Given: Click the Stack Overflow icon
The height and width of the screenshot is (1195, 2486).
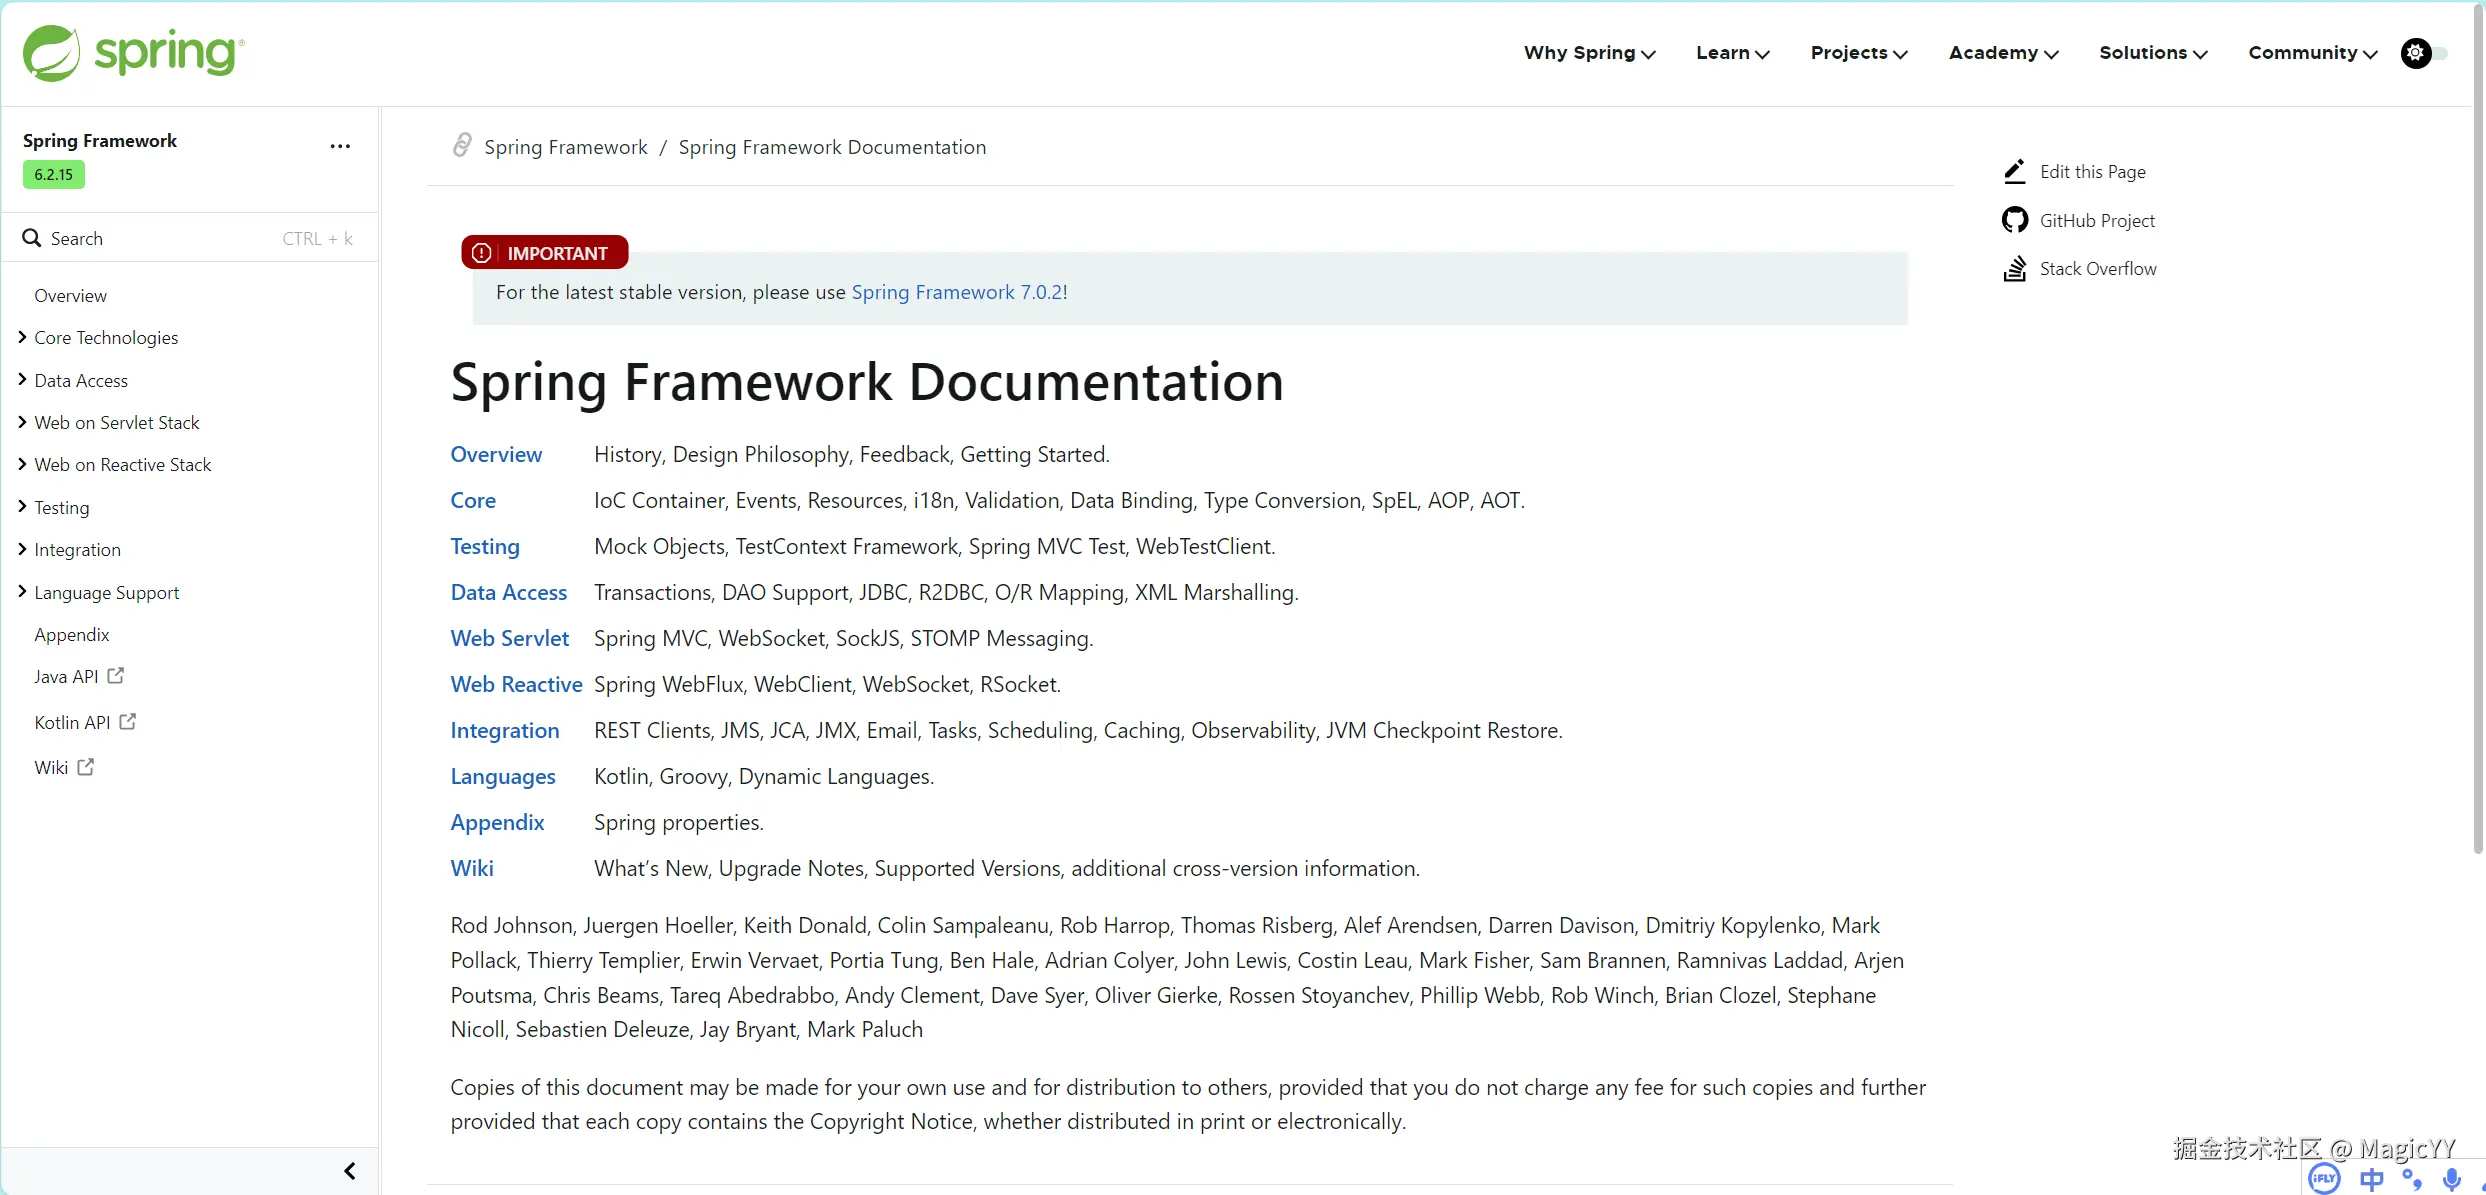Looking at the screenshot, I should 2015,269.
